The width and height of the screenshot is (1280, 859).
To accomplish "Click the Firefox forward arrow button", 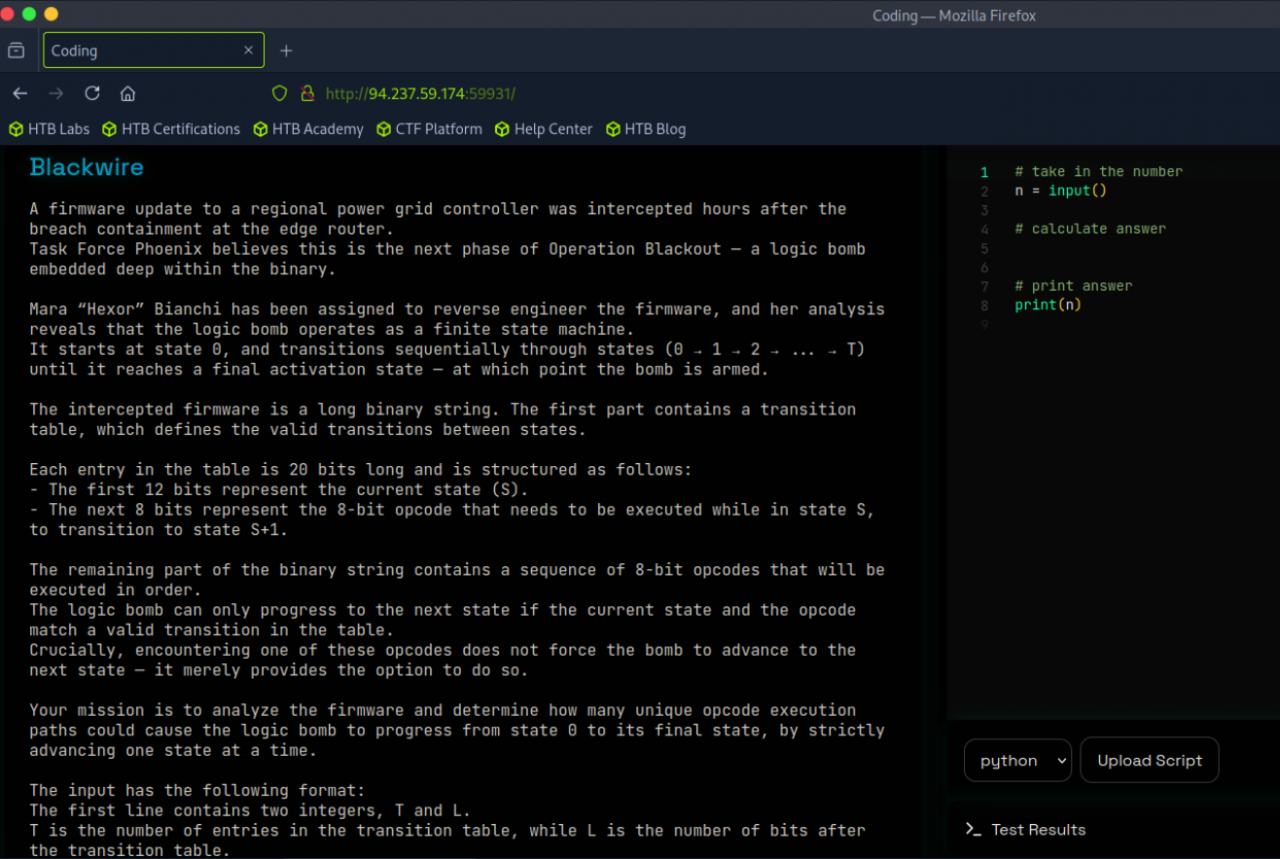I will pos(56,93).
